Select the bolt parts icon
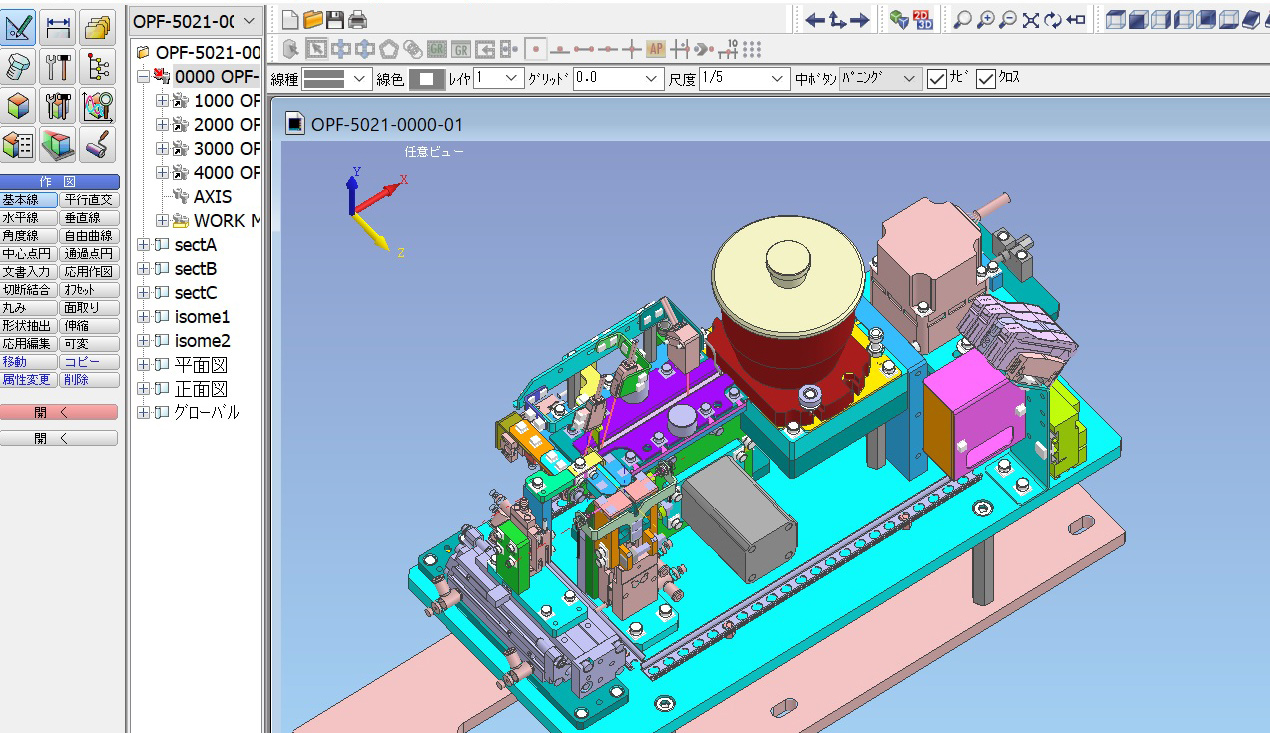 [19, 67]
